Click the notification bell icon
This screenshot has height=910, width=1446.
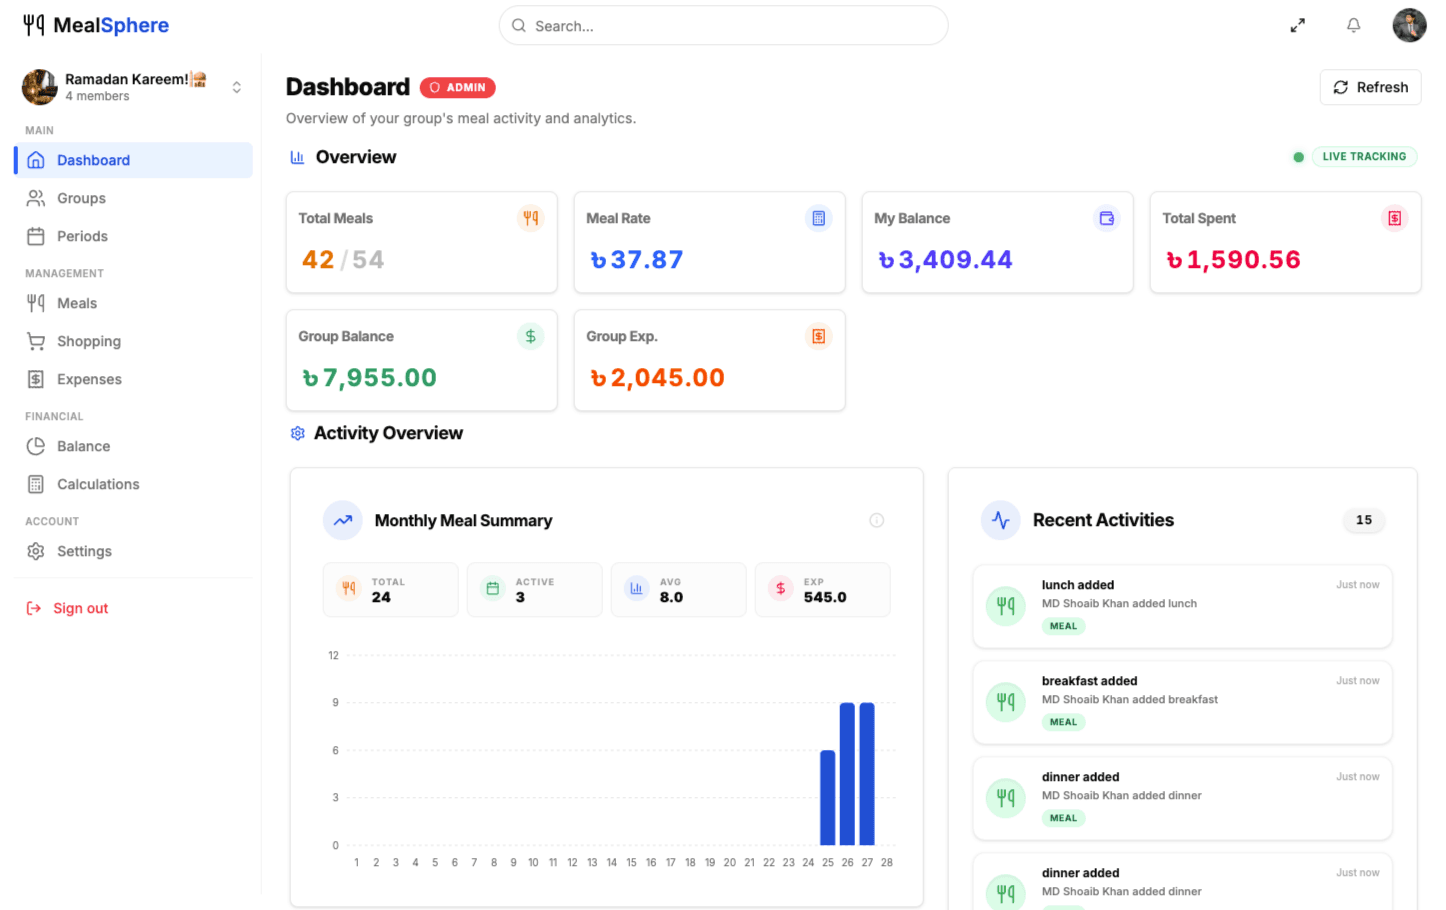click(x=1353, y=26)
